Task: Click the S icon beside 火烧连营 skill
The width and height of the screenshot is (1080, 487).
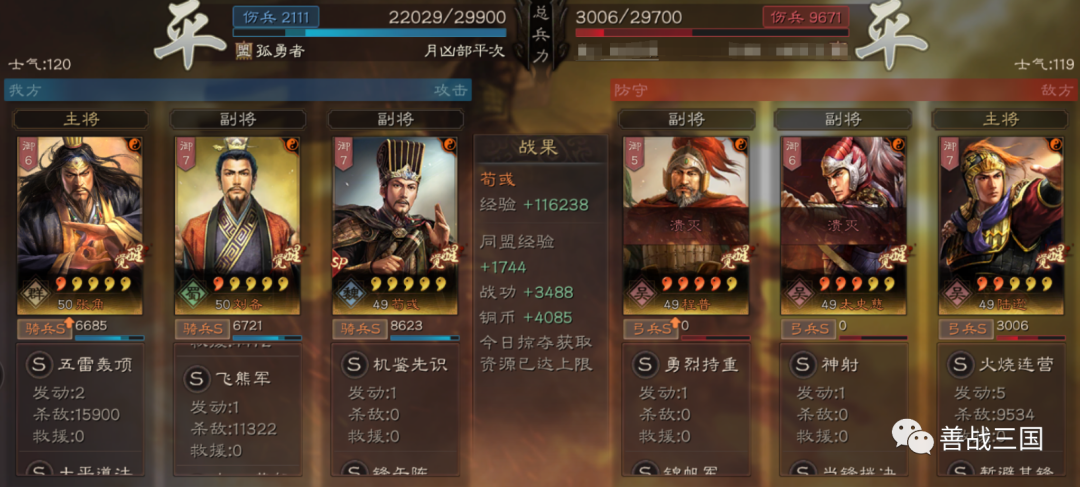Action: [961, 365]
